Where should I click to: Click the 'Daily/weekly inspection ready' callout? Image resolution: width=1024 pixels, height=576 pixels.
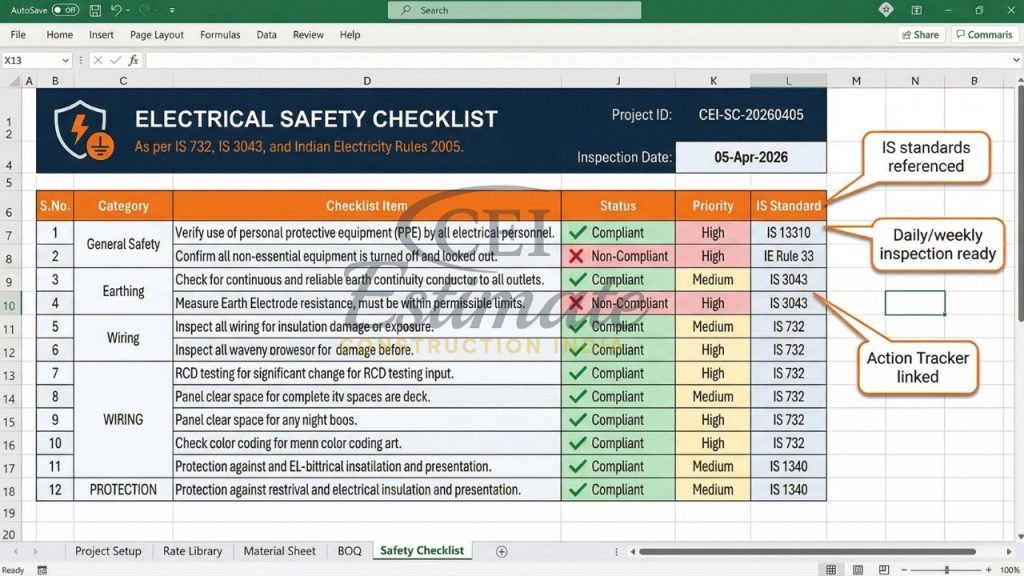click(938, 244)
